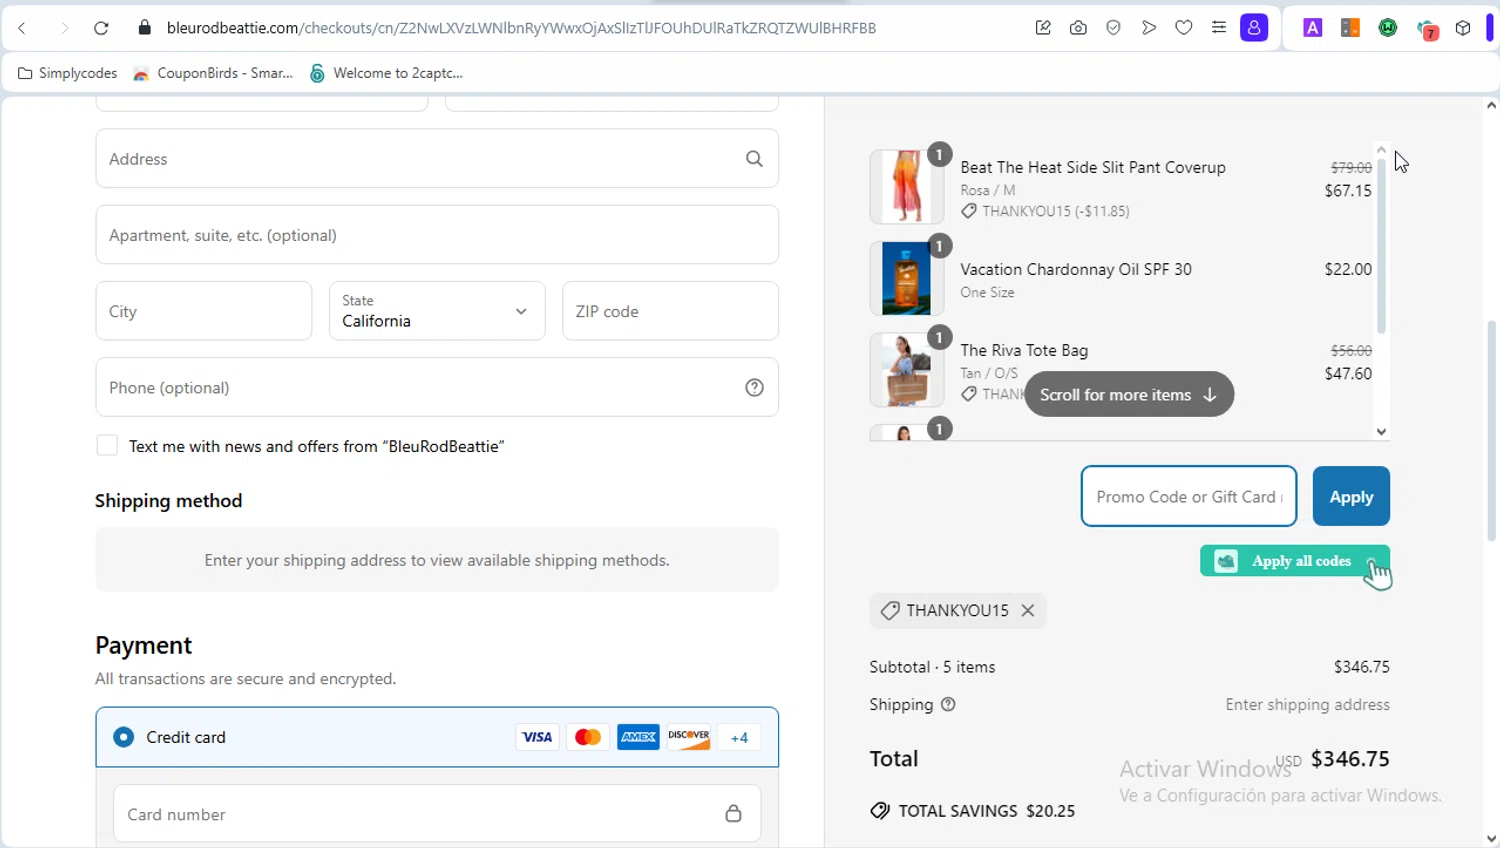Click the Apartment, suite field
This screenshot has width=1500, height=848.
pyautogui.click(x=437, y=235)
